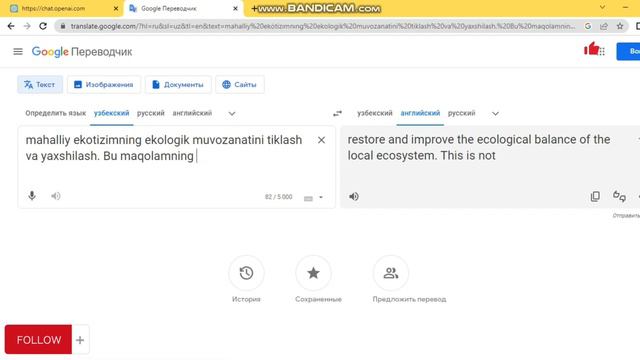Start voice input with microphone
This screenshot has height=360, width=640.
coord(32,196)
